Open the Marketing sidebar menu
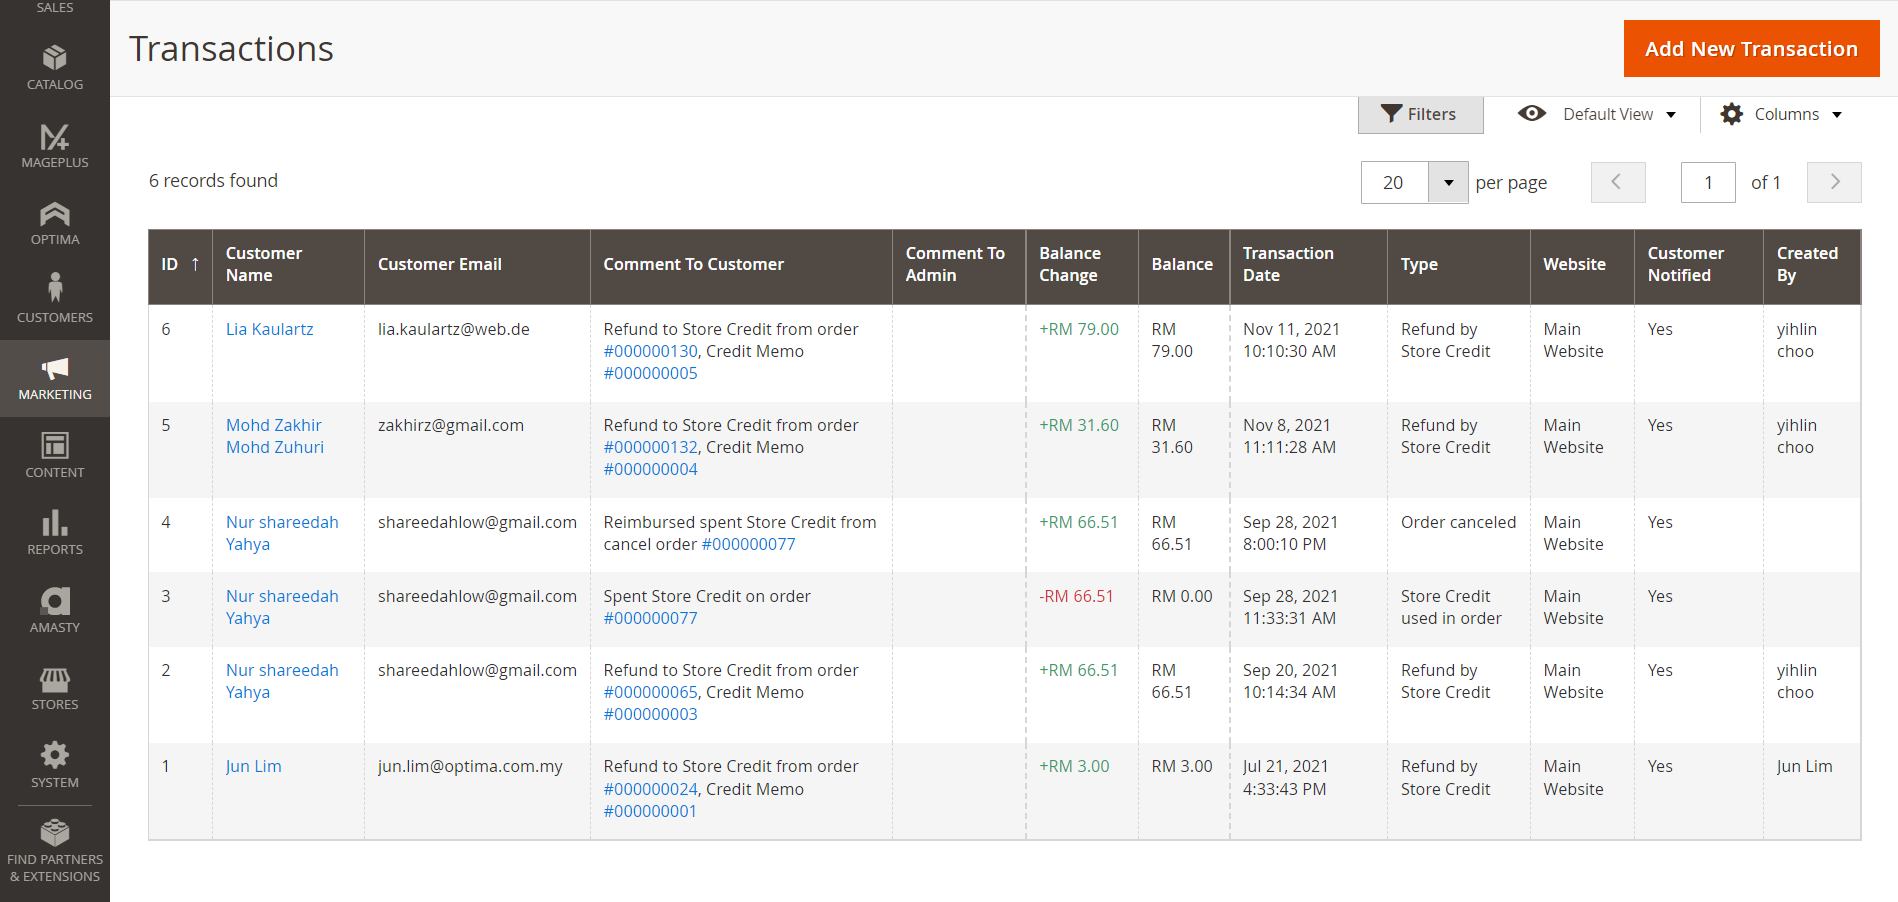 [x=55, y=378]
